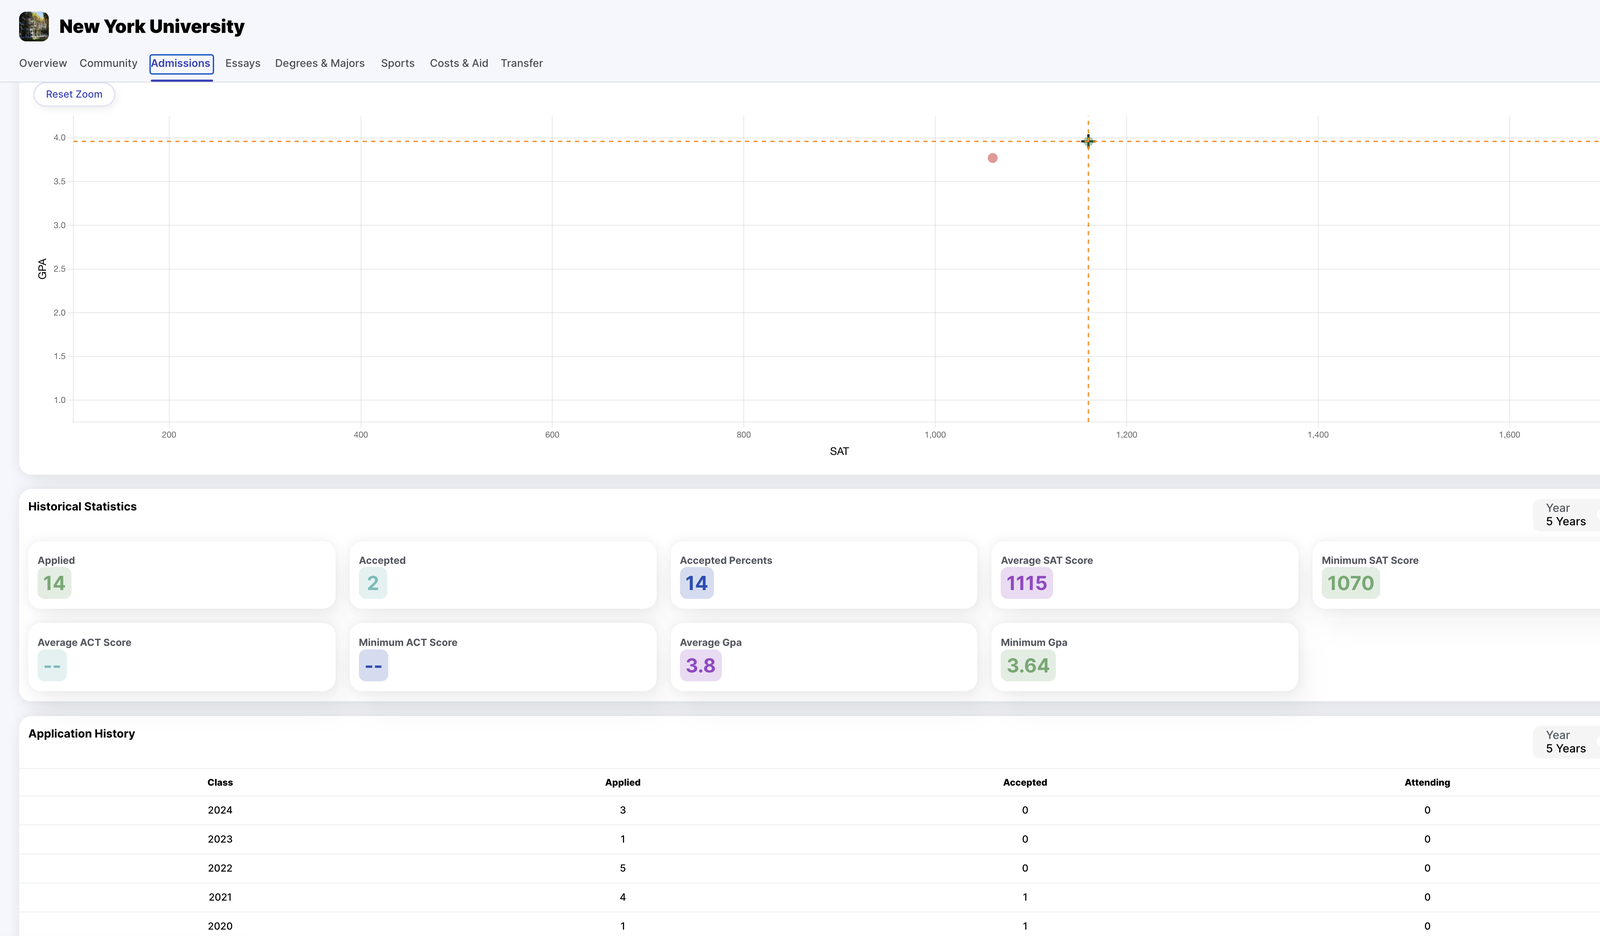Image resolution: width=1600 pixels, height=936 pixels.
Task: Select the 2024 class row
Action: [810, 810]
